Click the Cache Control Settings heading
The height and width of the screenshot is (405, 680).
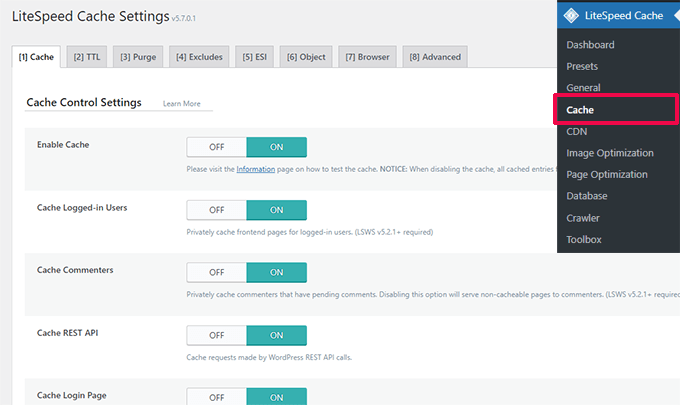click(84, 102)
